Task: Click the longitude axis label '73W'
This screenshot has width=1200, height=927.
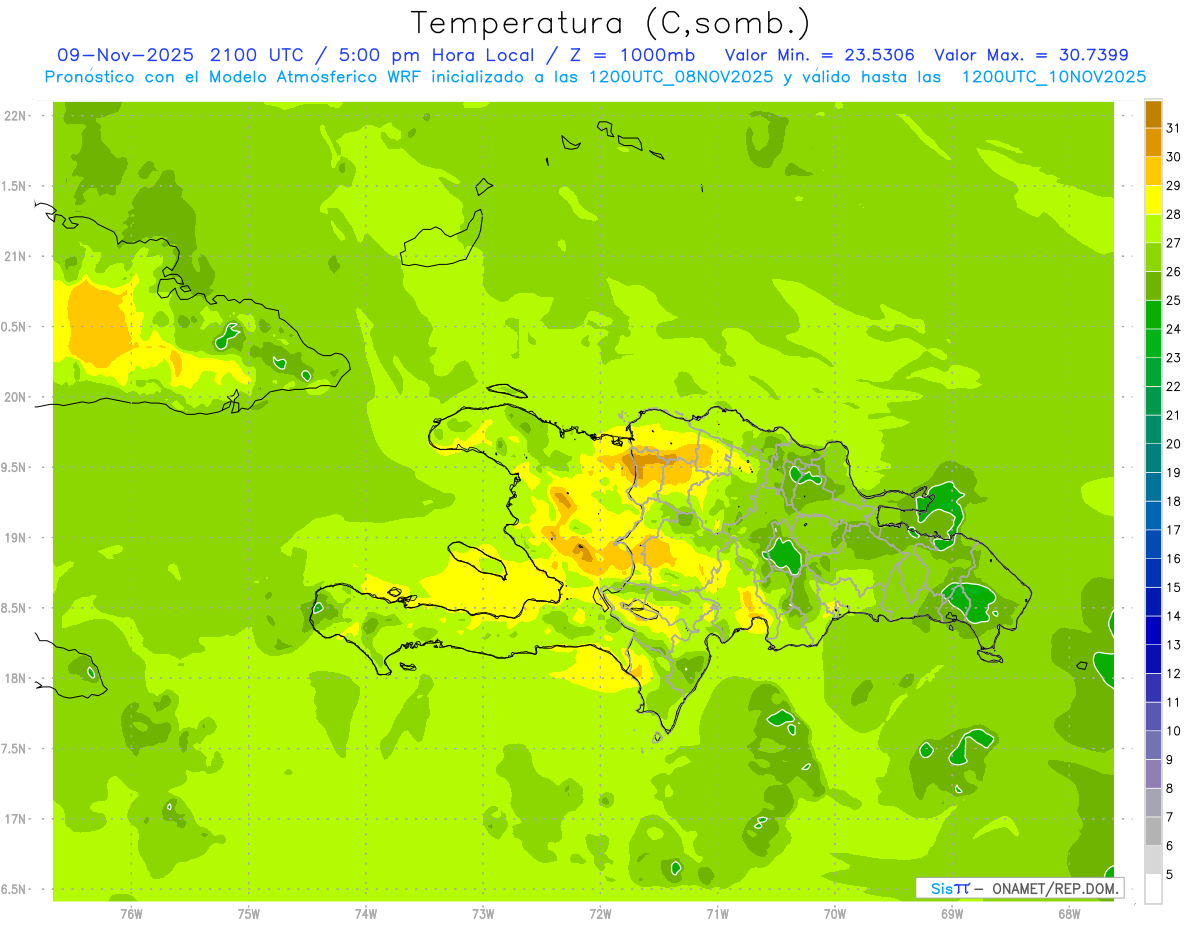Action: pos(483,913)
